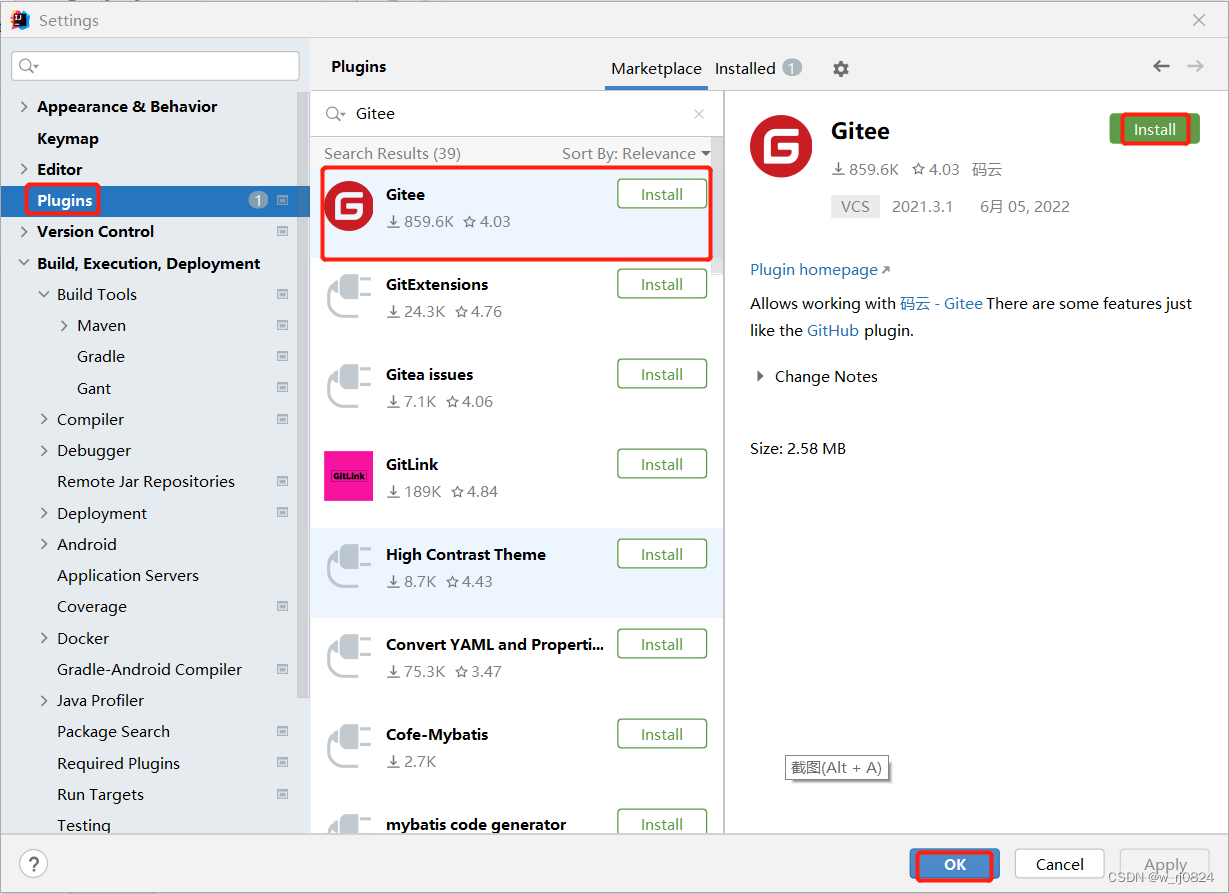This screenshot has width=1229, height=894.
Task: Click project-level icon beside Compiler
Action: click(283, 419)
